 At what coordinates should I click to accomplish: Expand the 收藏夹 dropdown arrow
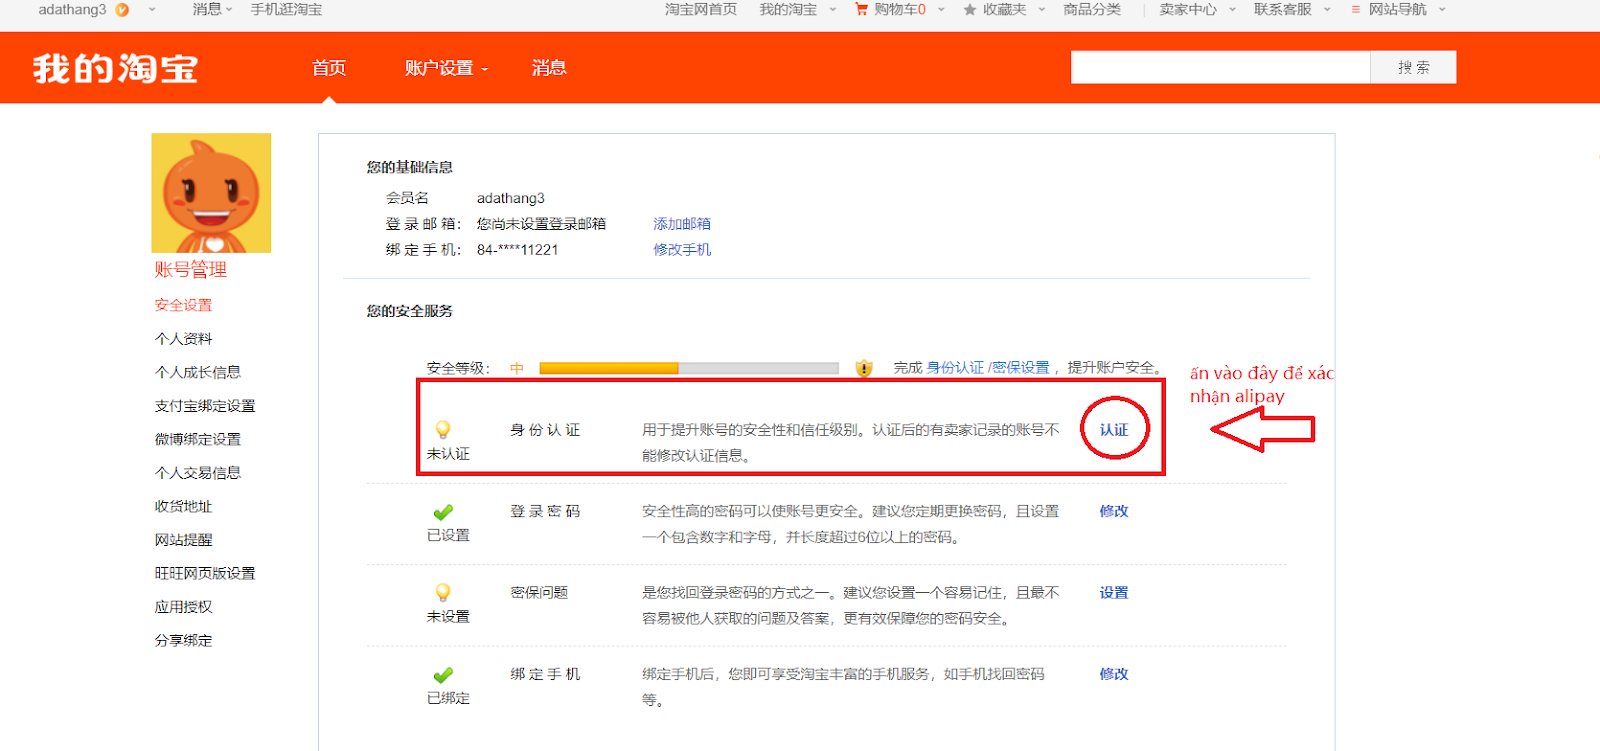coord(1042,10)
